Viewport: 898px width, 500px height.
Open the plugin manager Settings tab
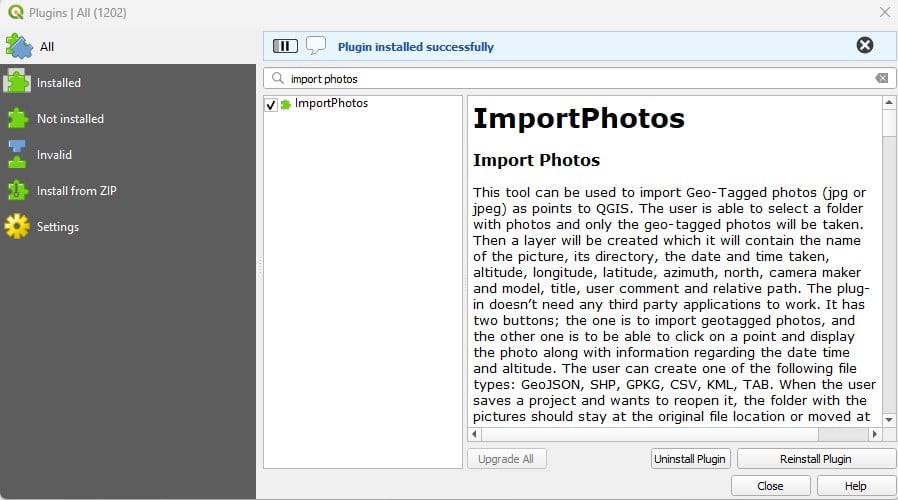pos(128,227)
